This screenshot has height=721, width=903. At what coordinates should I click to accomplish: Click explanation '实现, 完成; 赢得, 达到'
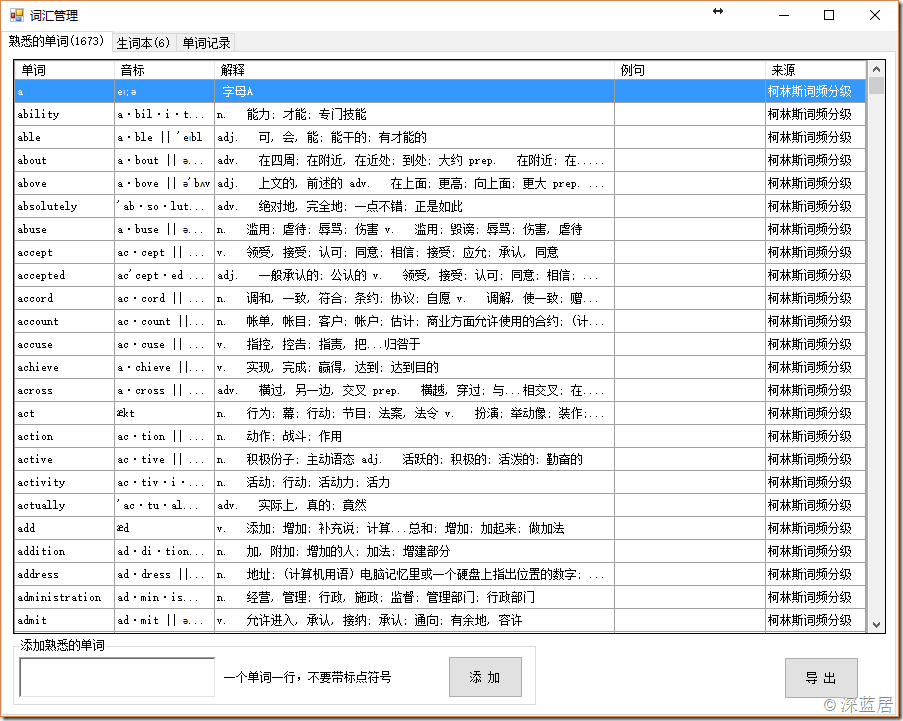415,367
